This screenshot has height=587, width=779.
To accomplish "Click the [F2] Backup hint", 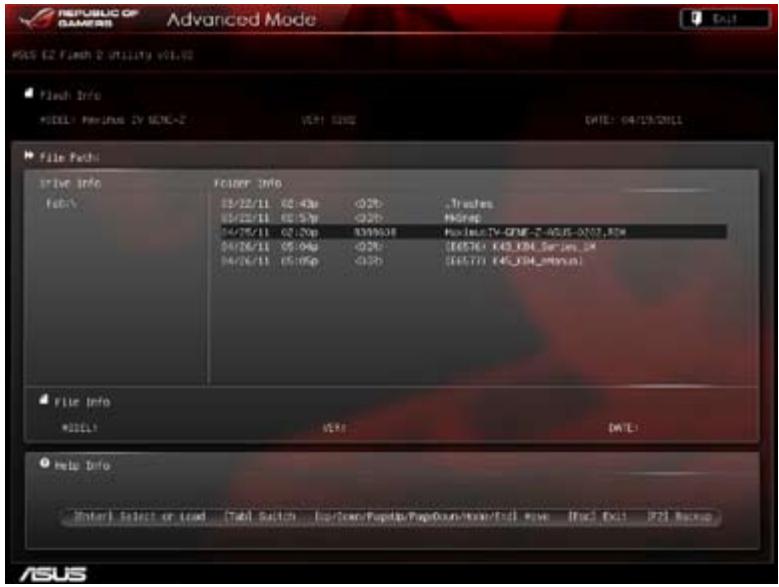I will coord(680,516).
